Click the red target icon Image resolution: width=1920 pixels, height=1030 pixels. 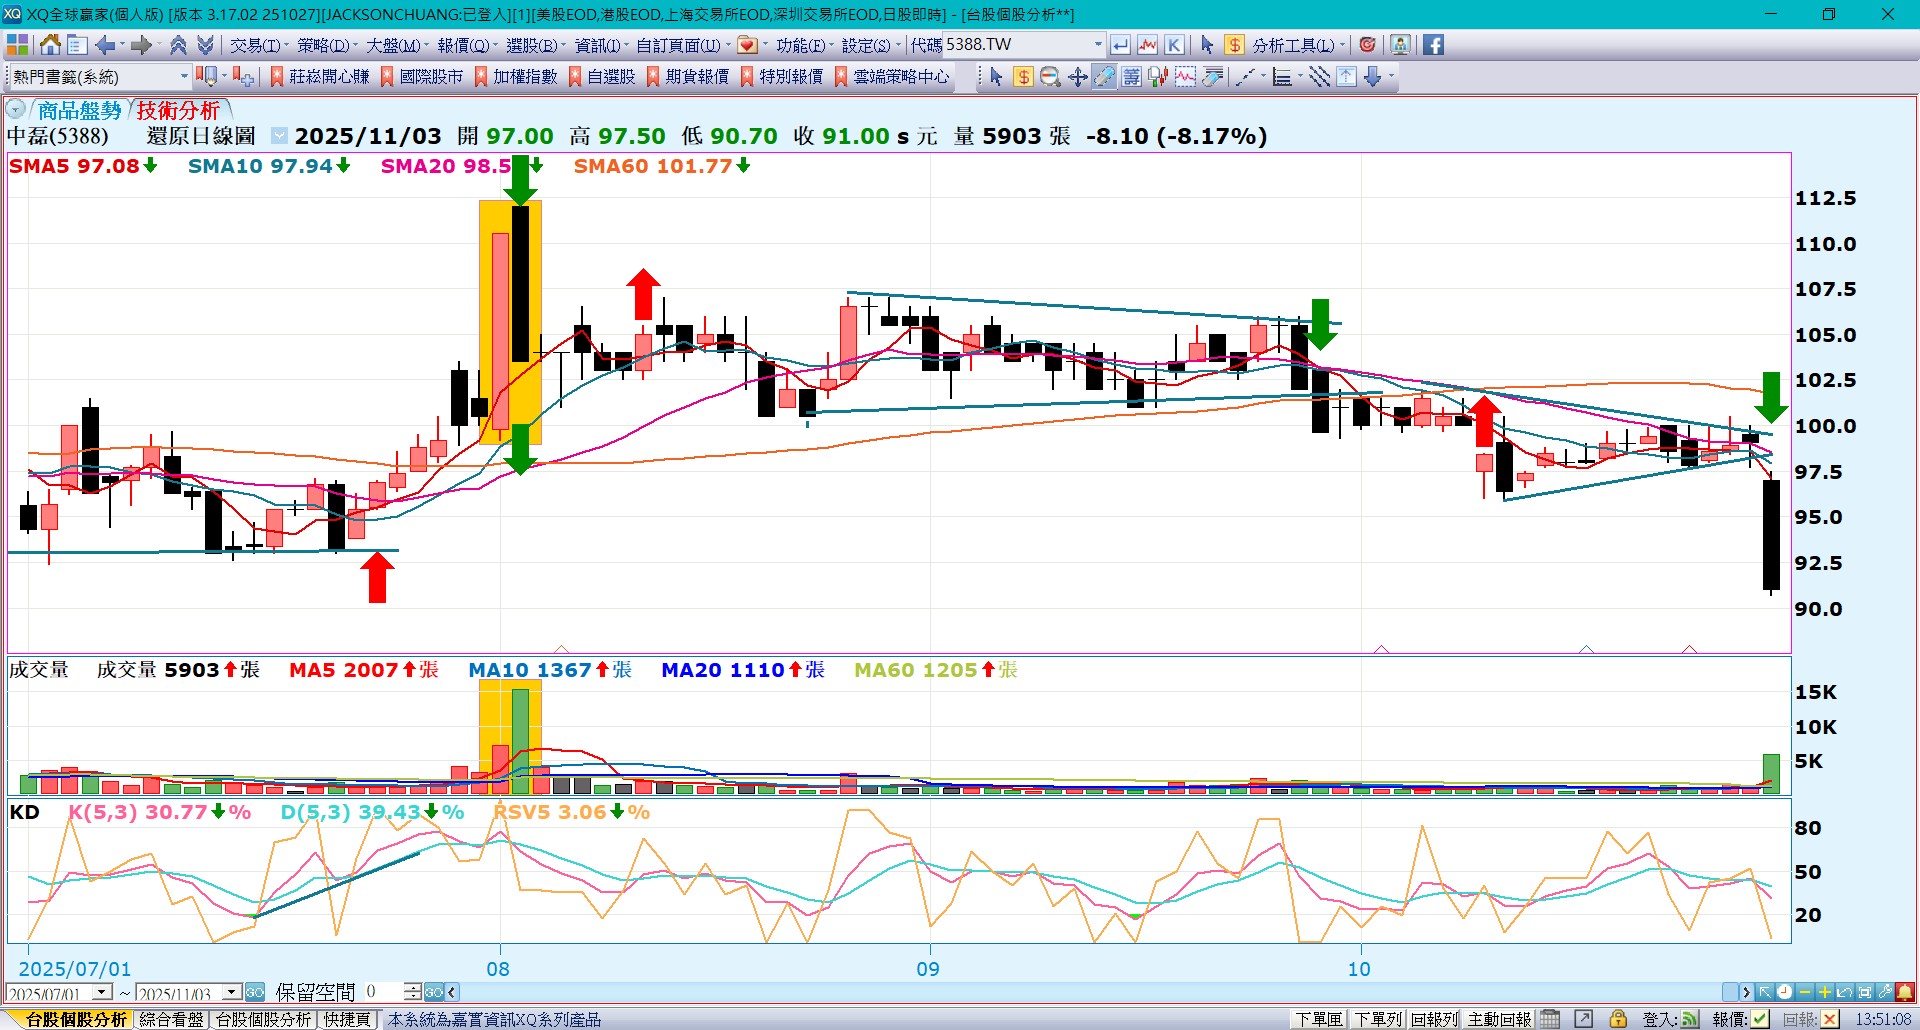1367,45
